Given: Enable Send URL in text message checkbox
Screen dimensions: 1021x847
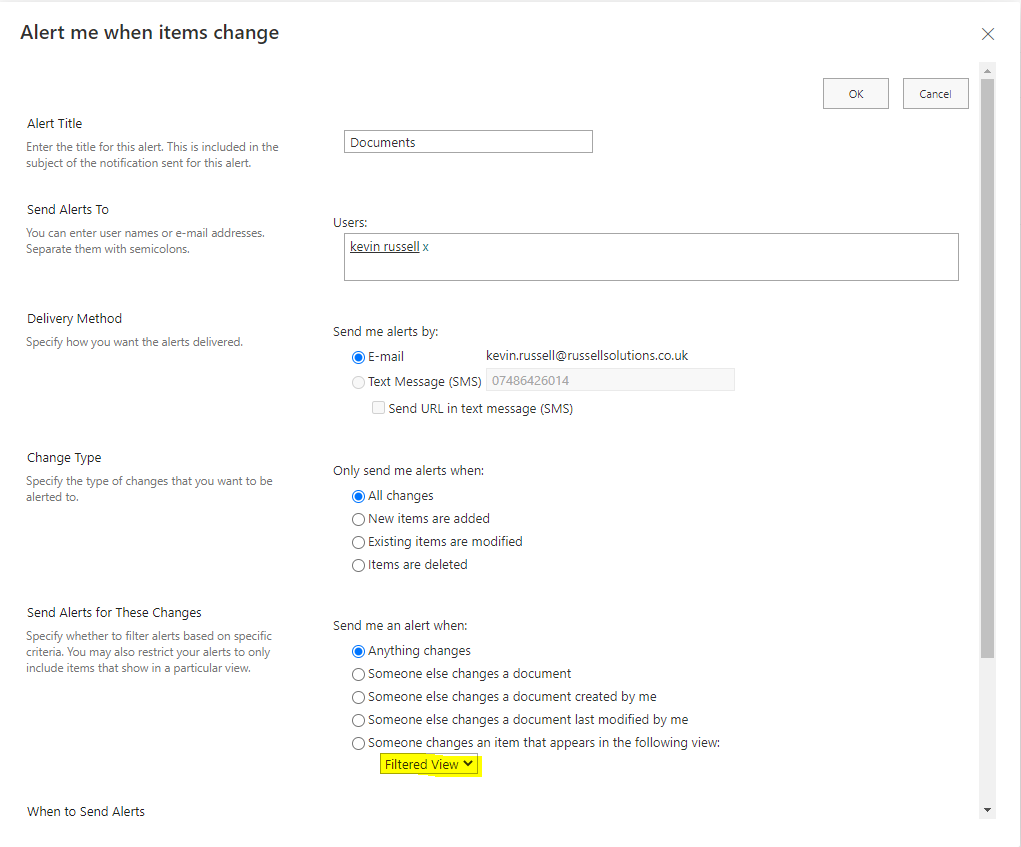Looking at the screenshot, I should (x=378, y=408).
